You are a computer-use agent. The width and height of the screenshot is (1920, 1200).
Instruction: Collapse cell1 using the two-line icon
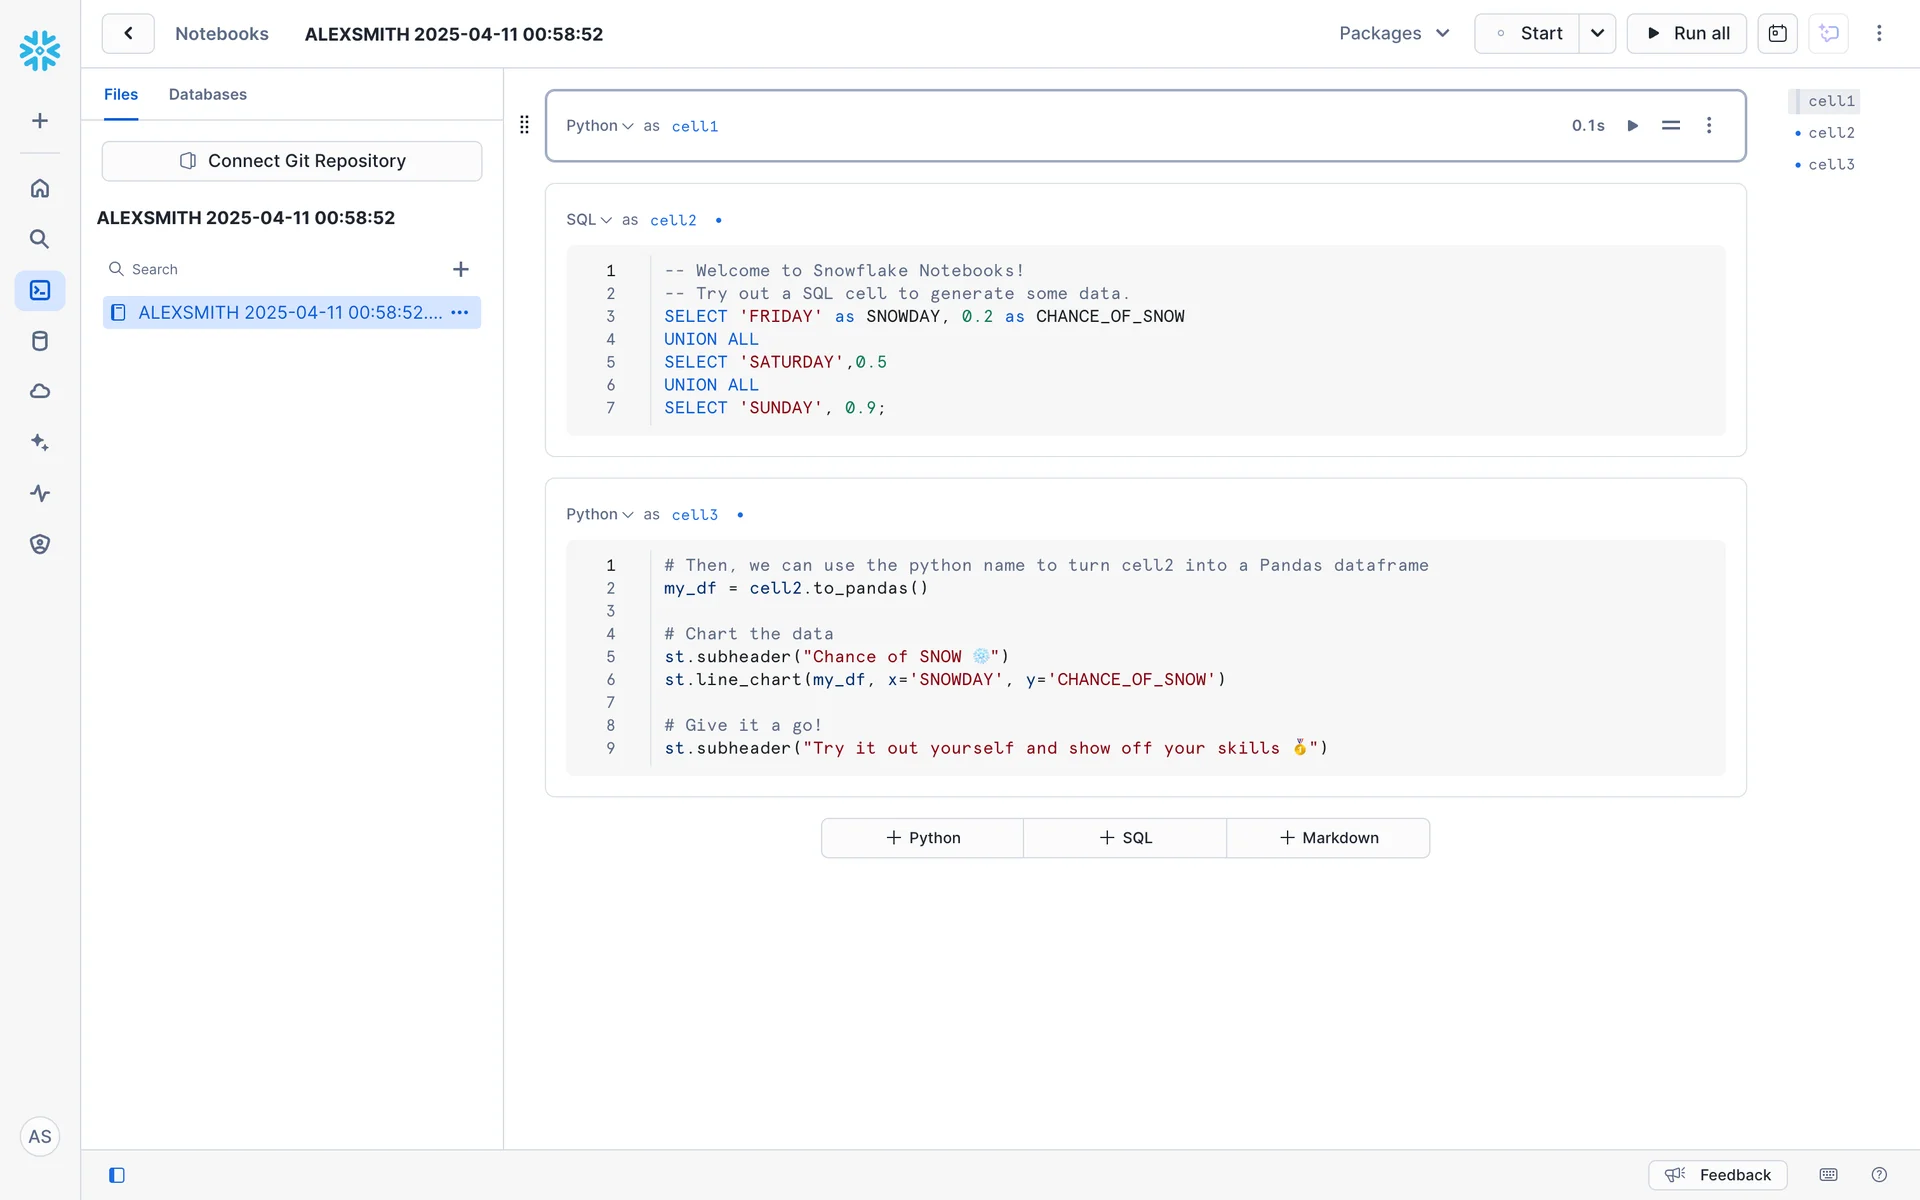1670,126
